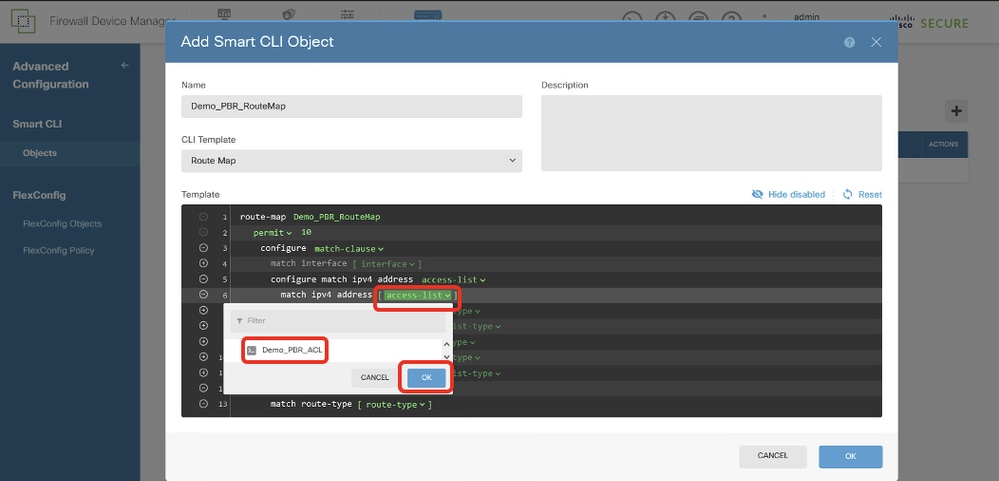Open Smart CLI section in sidebar
Screen dimensions: 999x481
click(x=37, y=124)
